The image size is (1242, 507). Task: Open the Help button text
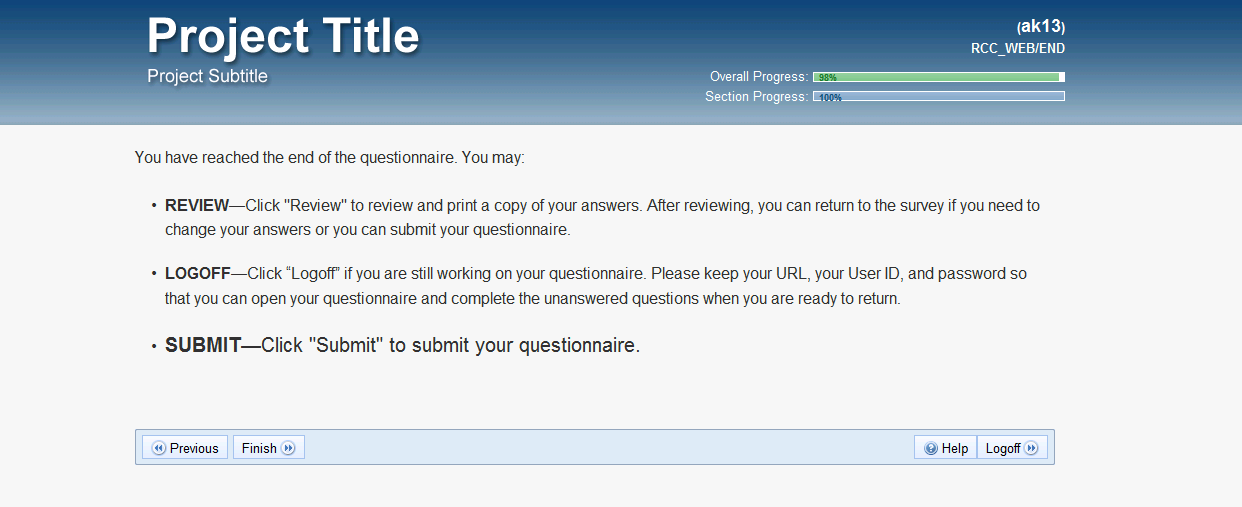[x=955, y=448]
